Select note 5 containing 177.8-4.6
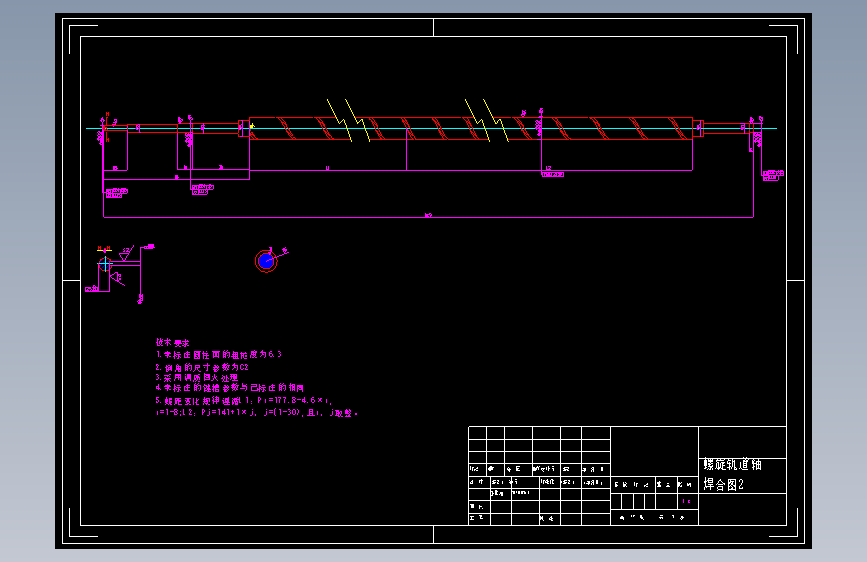This screenshot has height=562, width=867. [243, 400]
